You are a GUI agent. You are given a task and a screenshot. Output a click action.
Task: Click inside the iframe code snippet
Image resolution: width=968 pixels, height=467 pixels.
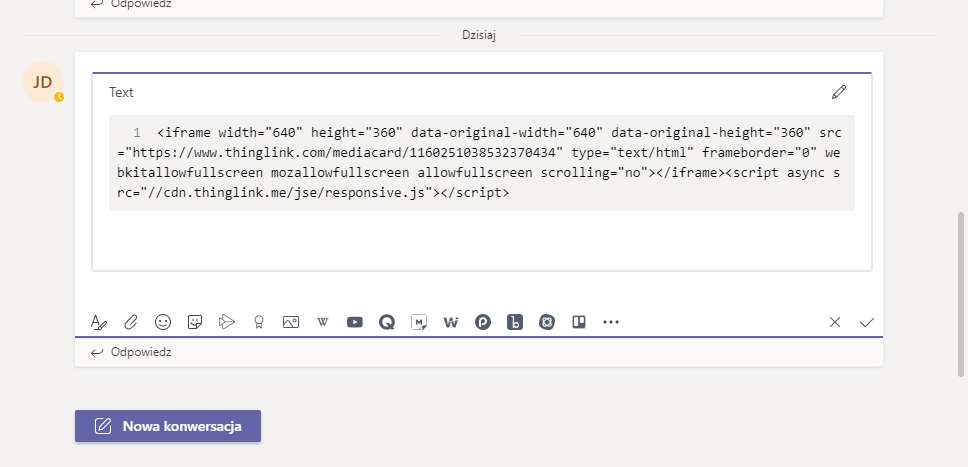click(482, 163)
